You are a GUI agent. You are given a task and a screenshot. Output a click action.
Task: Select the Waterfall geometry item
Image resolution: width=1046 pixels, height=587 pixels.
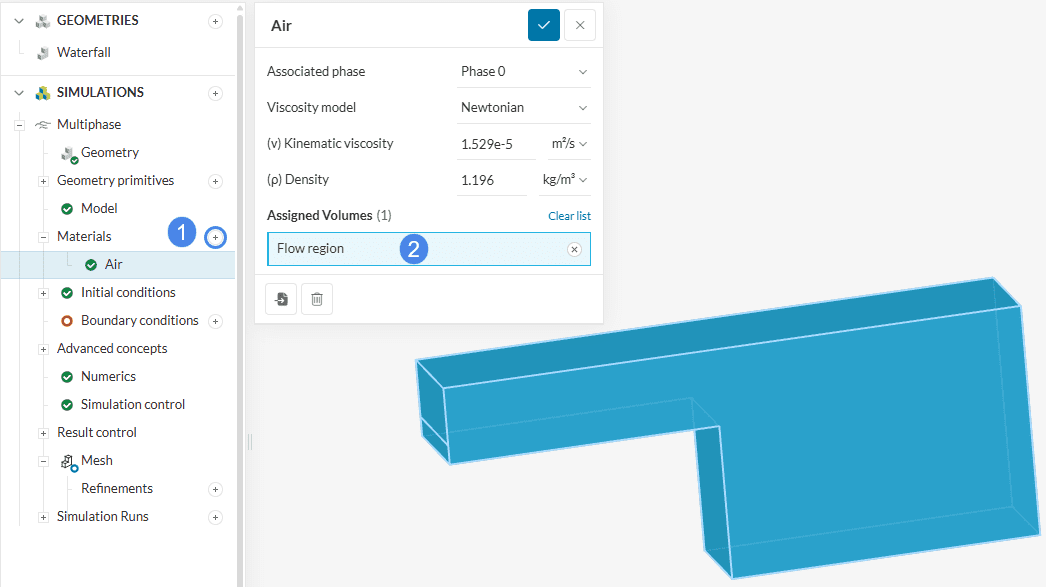tap(83, 53)
